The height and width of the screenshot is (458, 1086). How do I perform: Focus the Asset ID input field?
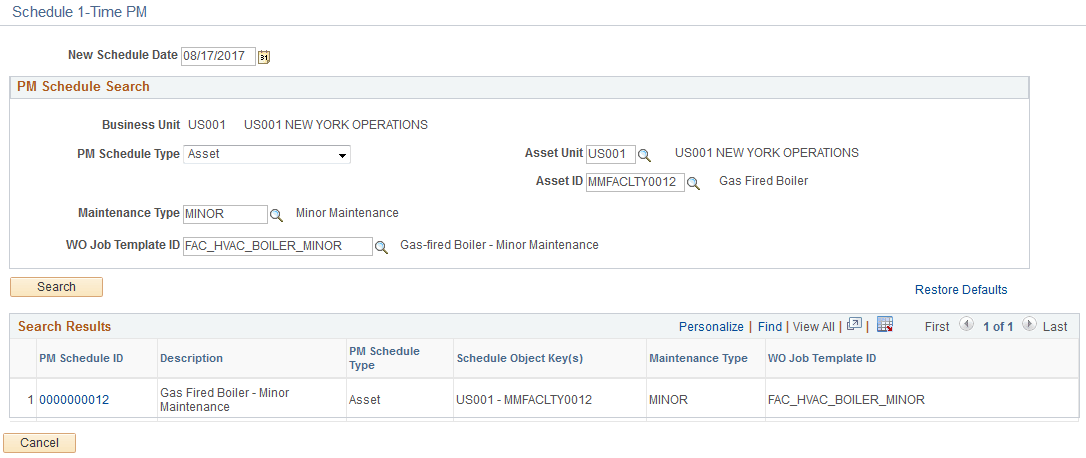click(635, 183)
